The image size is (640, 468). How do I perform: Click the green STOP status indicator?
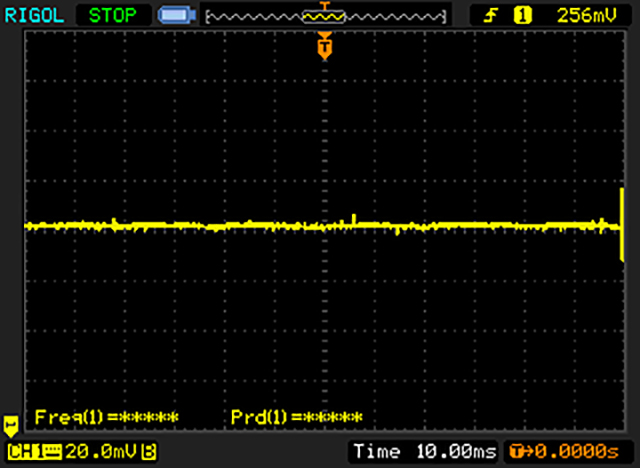tap(113, 16)
